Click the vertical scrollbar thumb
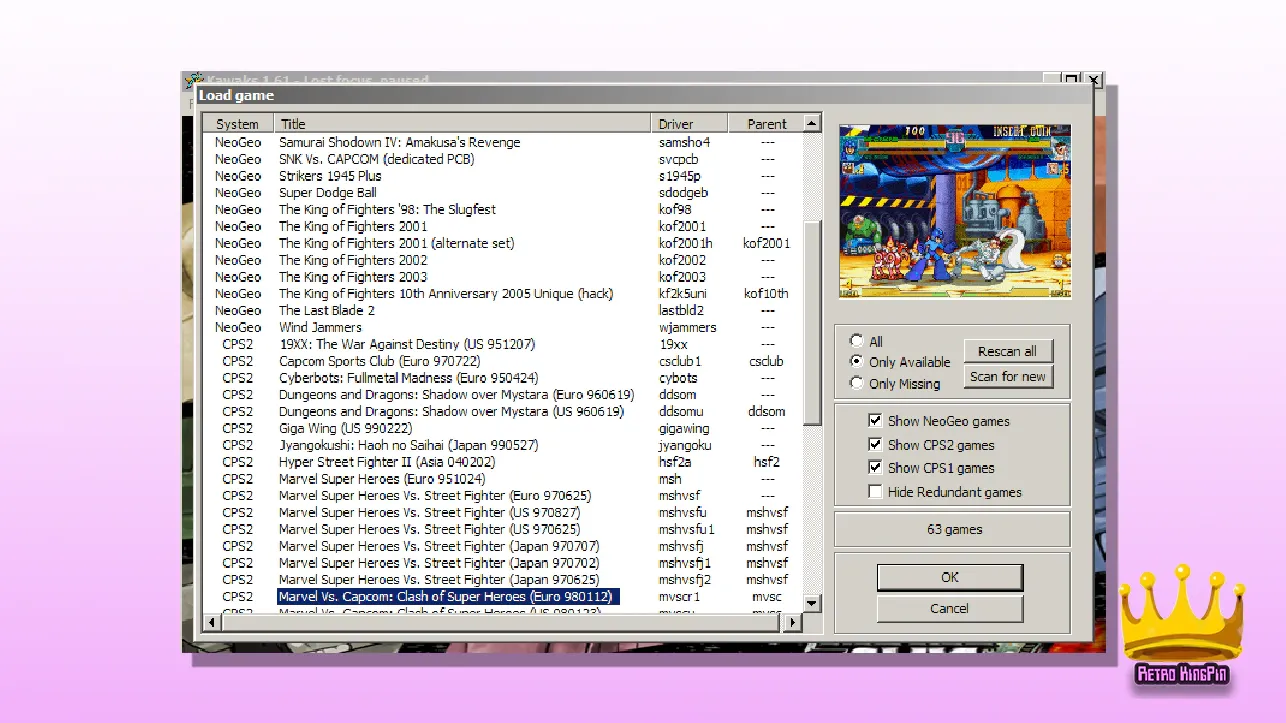Viewport: 1286px width, 723px height. pos(812,323)
